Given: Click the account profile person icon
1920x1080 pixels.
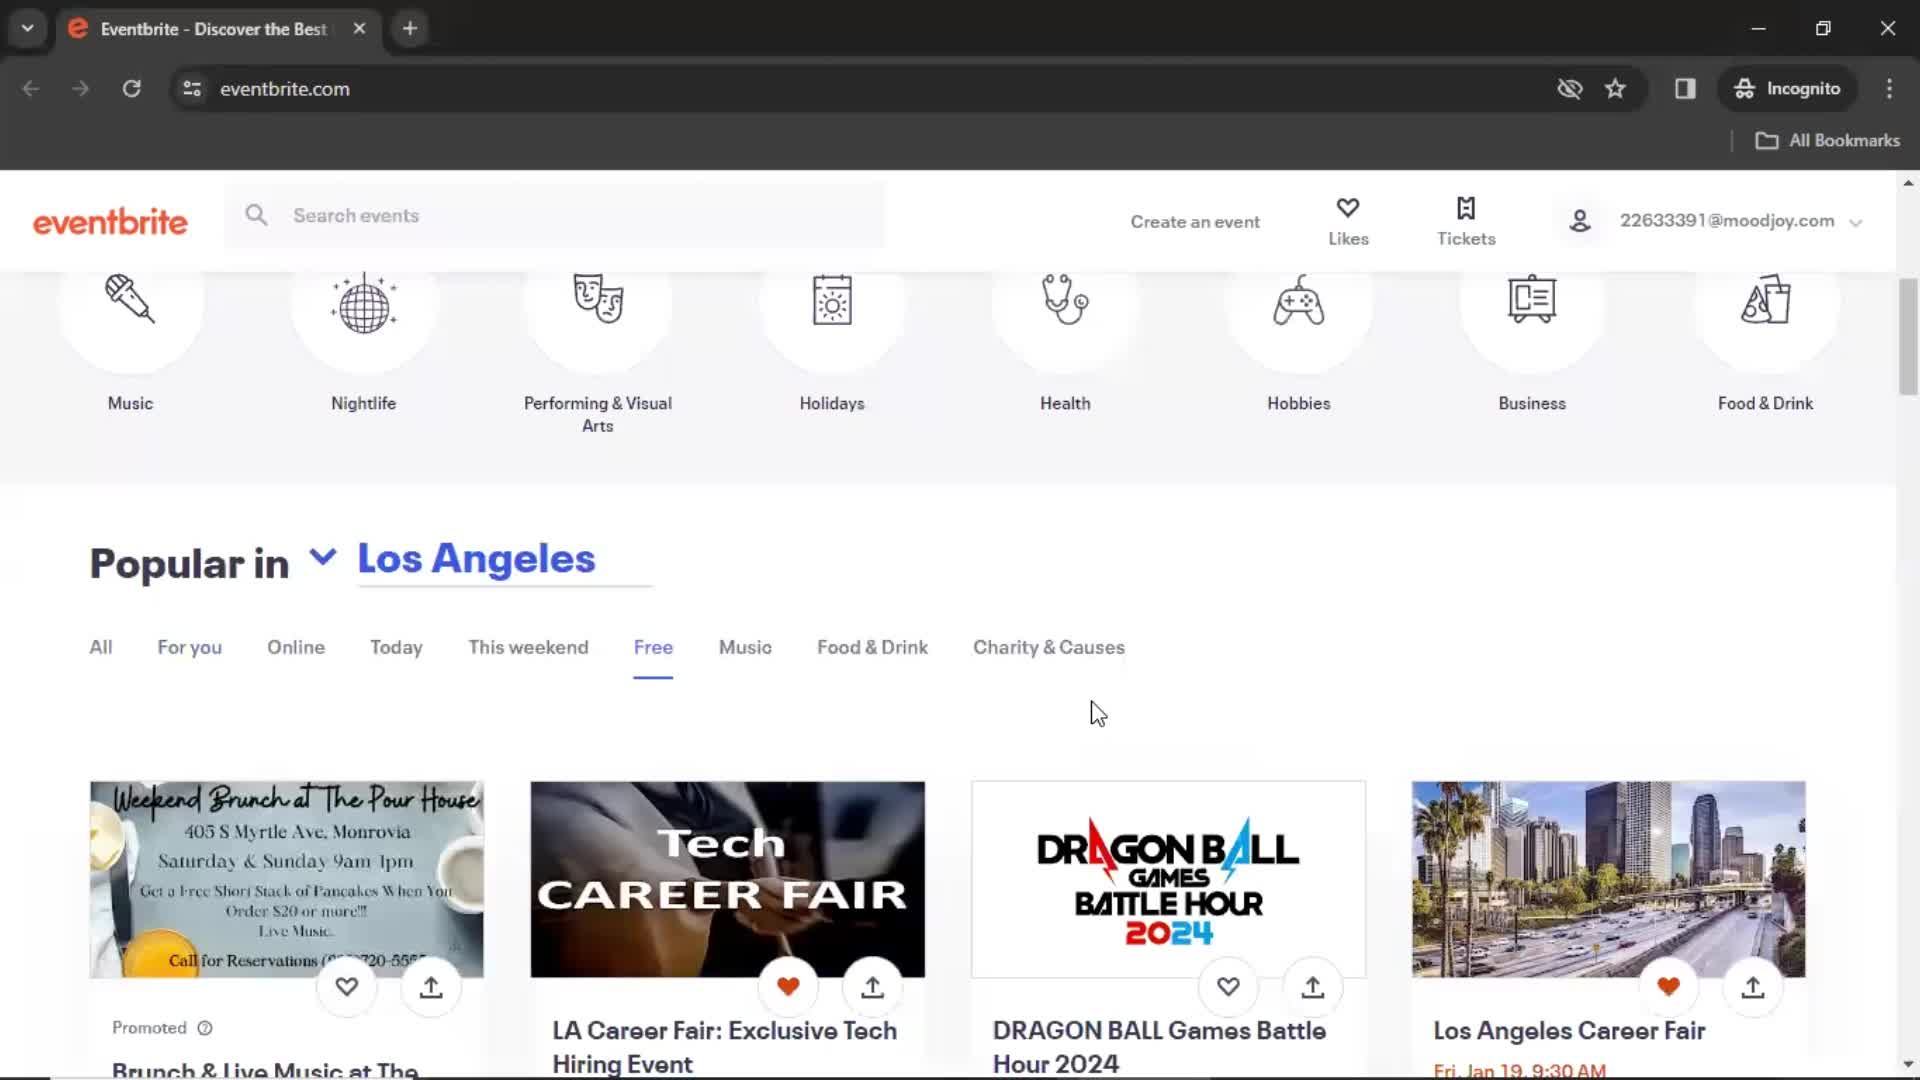Looking at the screenshot, I should click(1580, 221).
